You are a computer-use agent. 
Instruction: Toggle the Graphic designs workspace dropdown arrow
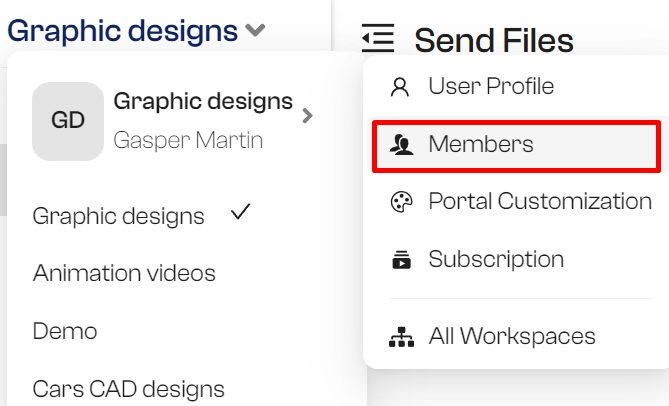coord(255,30)
